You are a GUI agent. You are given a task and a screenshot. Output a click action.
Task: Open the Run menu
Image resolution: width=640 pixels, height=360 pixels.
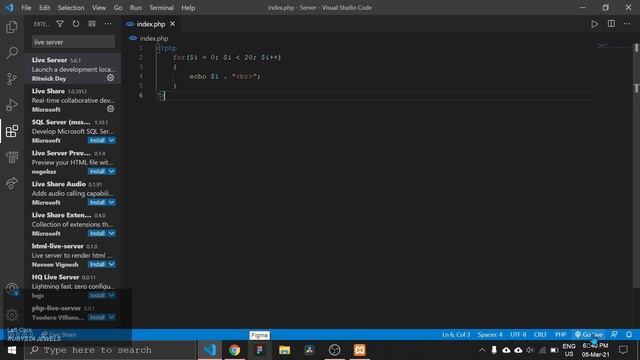[136, 8]
